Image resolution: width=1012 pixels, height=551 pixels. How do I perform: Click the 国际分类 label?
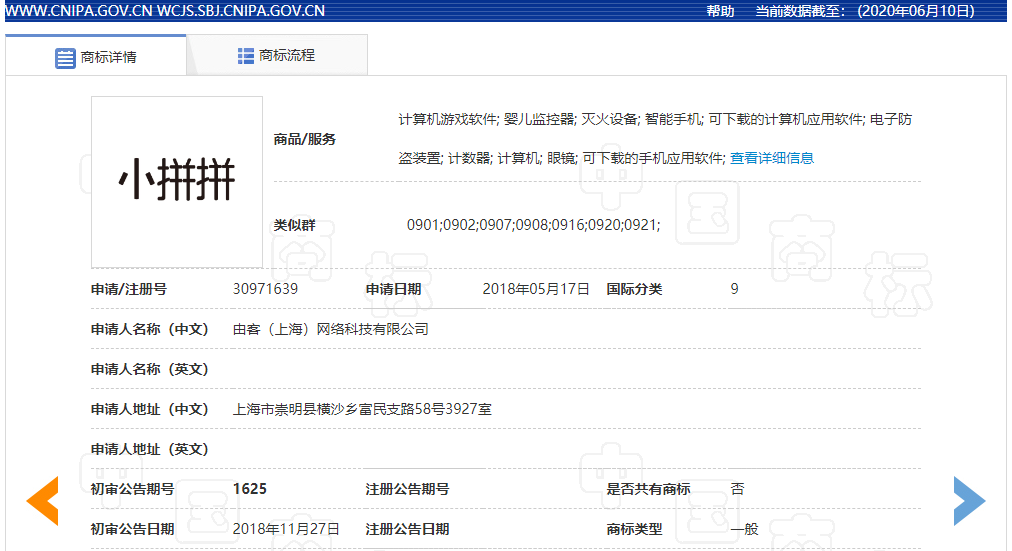(634, 289)
